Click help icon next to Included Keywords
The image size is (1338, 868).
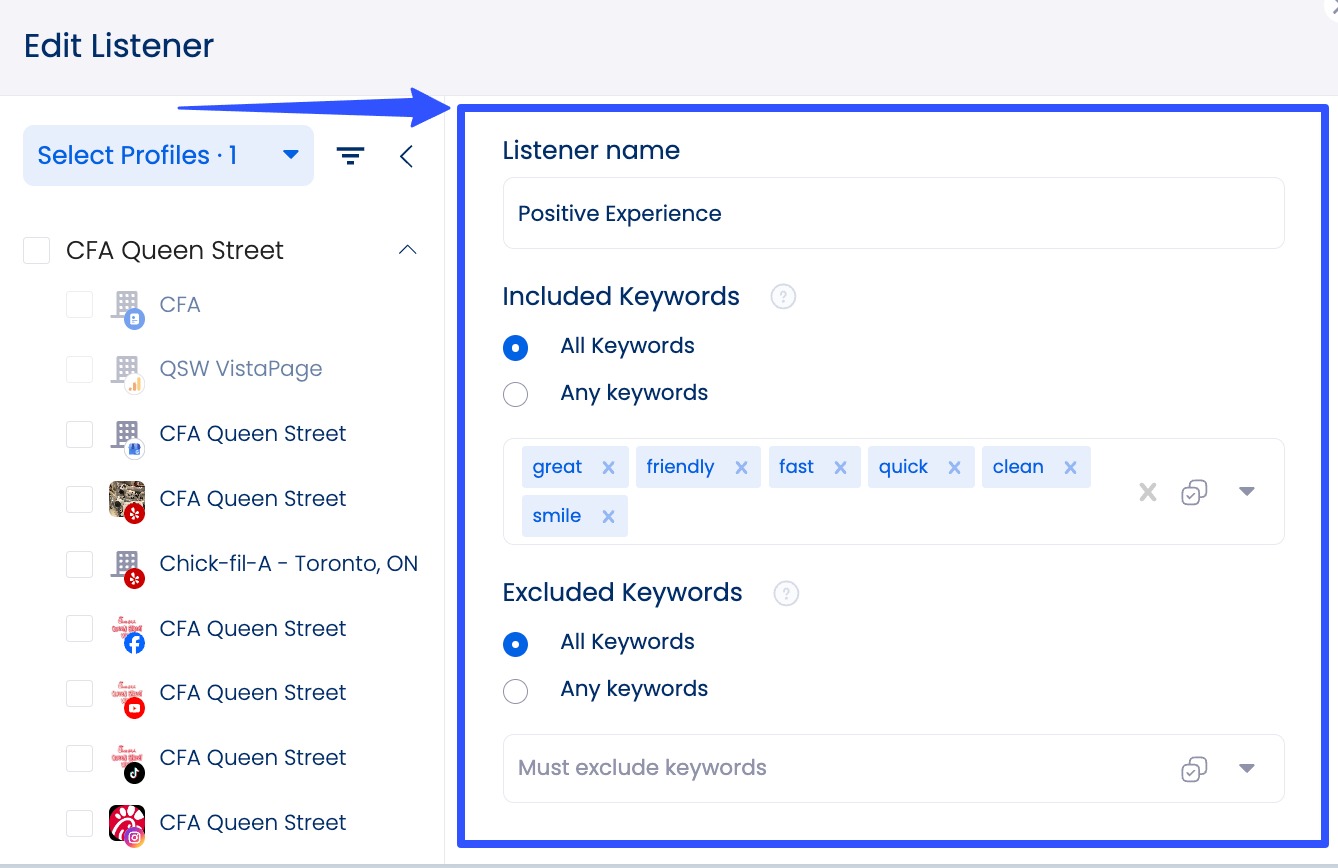[x=783, y=297]
